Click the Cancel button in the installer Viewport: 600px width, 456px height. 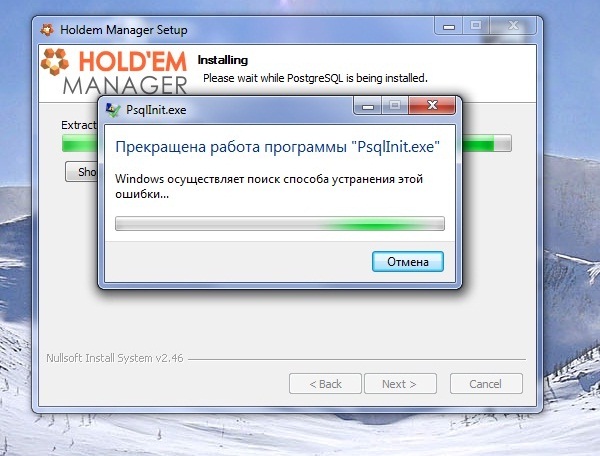486,384
